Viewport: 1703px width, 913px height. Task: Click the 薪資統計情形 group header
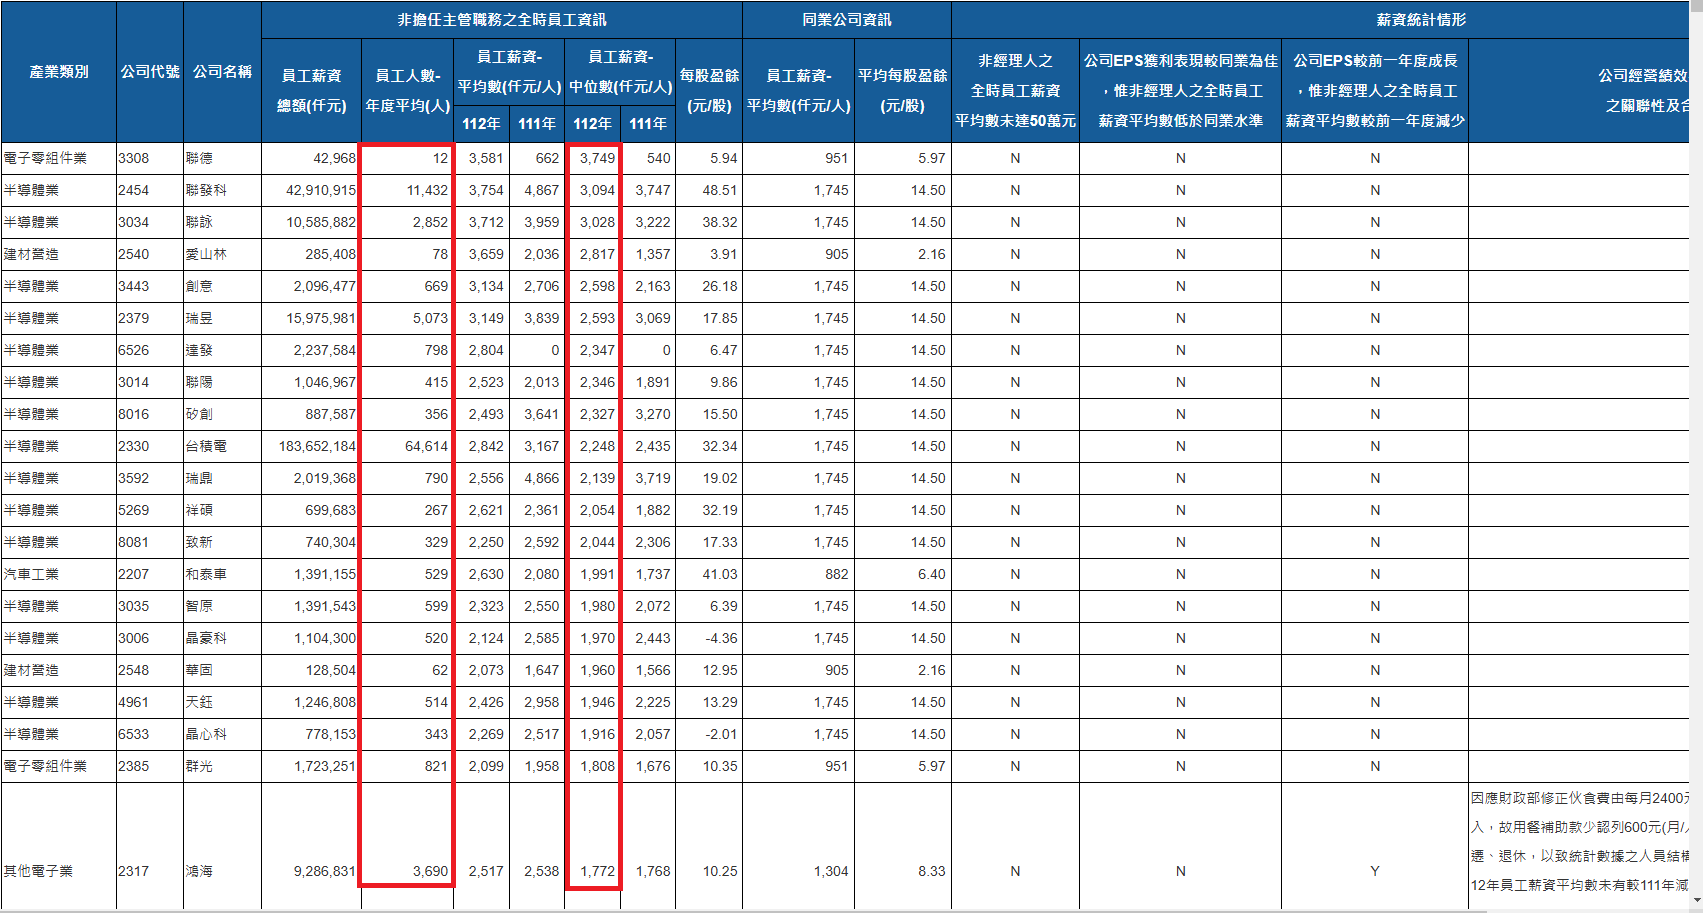tap(1421, 20)
